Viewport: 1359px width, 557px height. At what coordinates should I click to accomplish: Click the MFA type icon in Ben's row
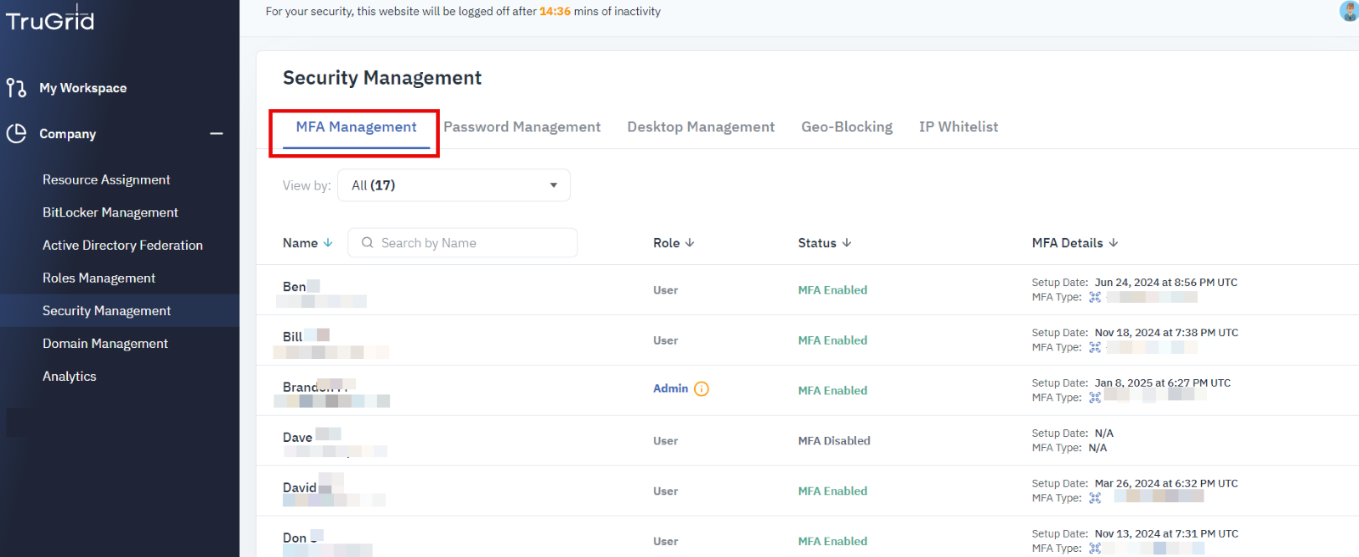point(1095,297)
